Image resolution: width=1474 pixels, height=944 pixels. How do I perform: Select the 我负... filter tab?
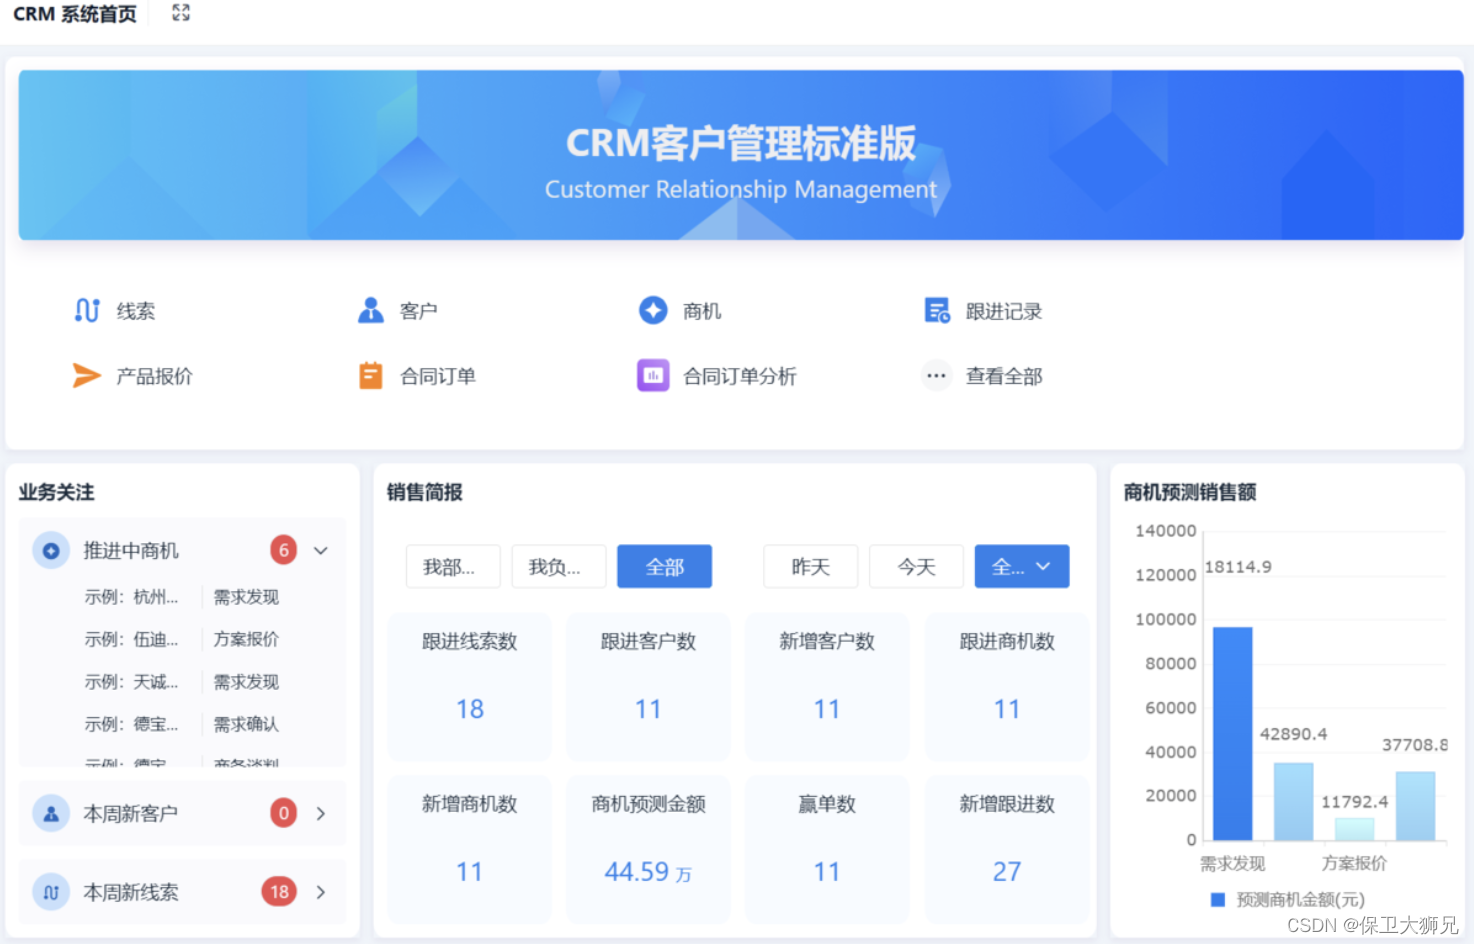[559, 567]
